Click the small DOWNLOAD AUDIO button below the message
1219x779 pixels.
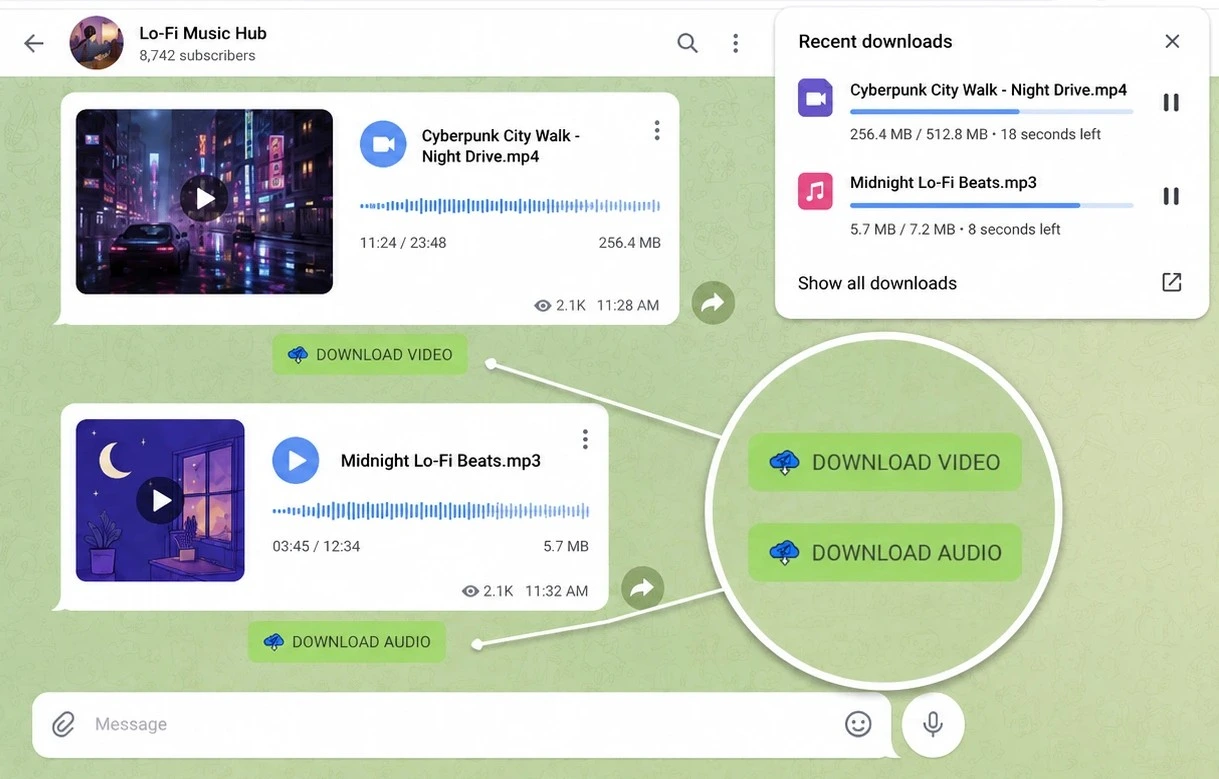tap(347, 642)
